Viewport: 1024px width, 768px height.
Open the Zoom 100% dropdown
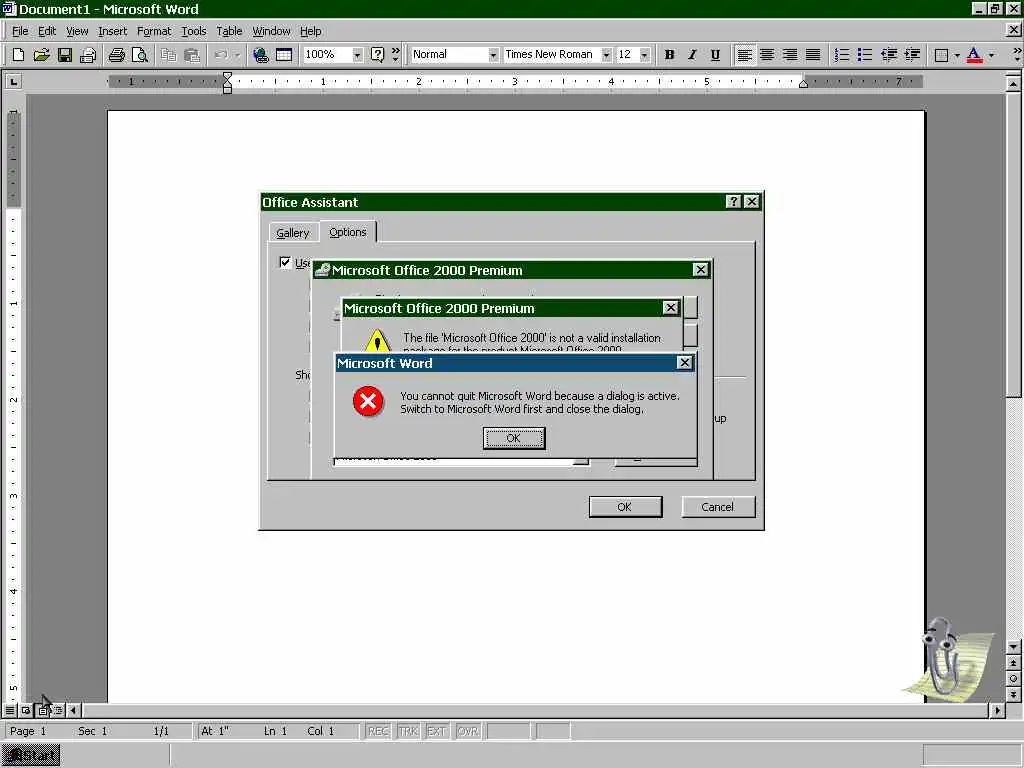pyautogui.click(x=357, y=55)
